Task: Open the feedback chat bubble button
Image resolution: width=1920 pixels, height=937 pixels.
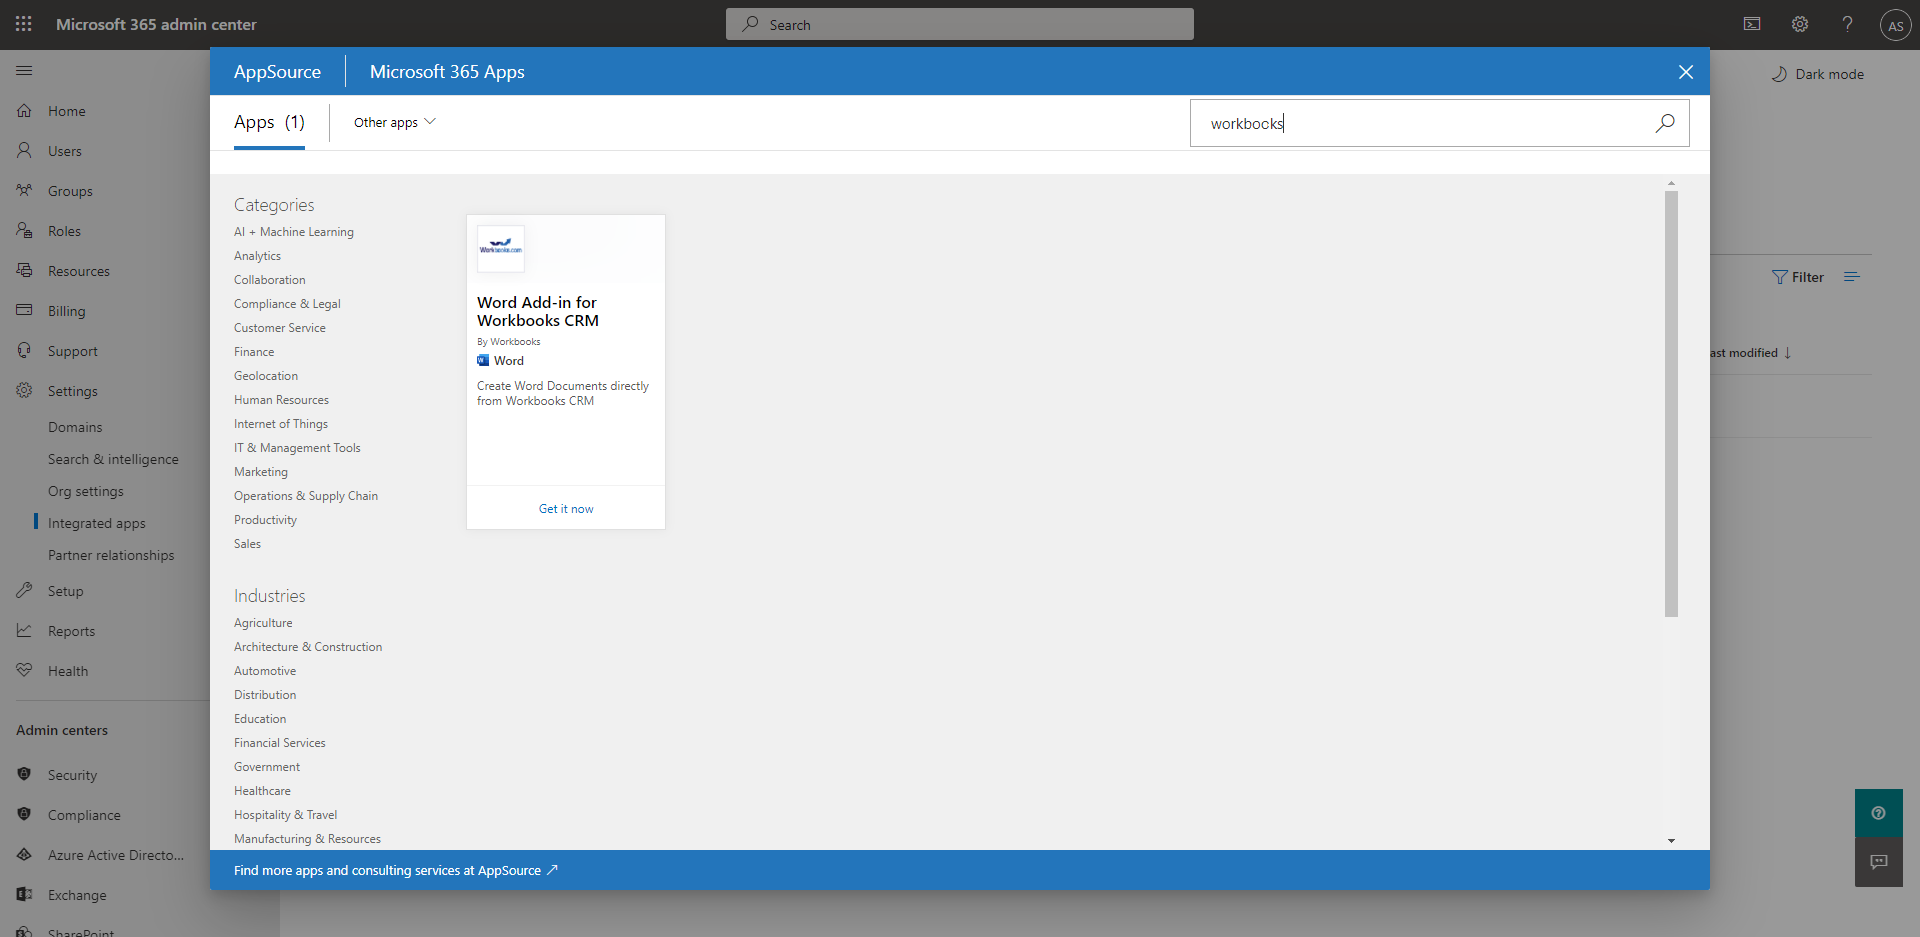Action: 1879,862
